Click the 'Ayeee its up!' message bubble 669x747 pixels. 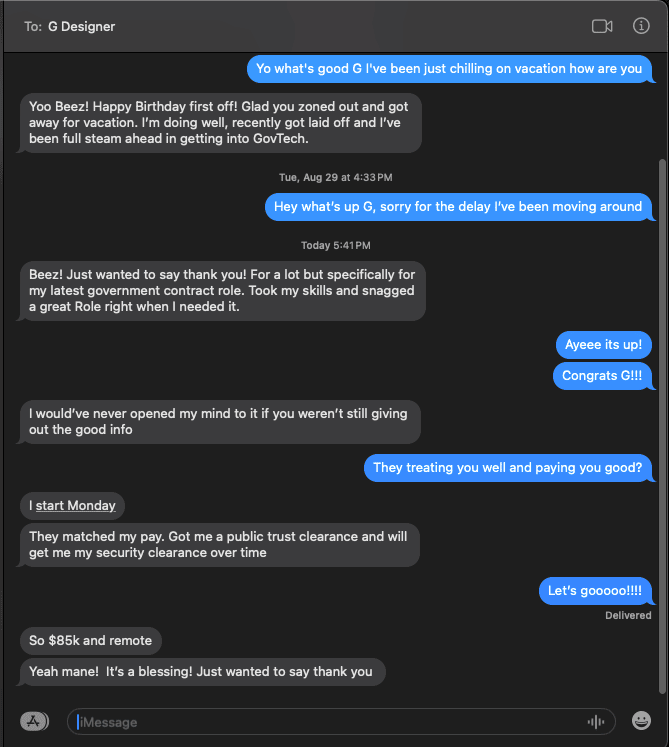point(603,345)
